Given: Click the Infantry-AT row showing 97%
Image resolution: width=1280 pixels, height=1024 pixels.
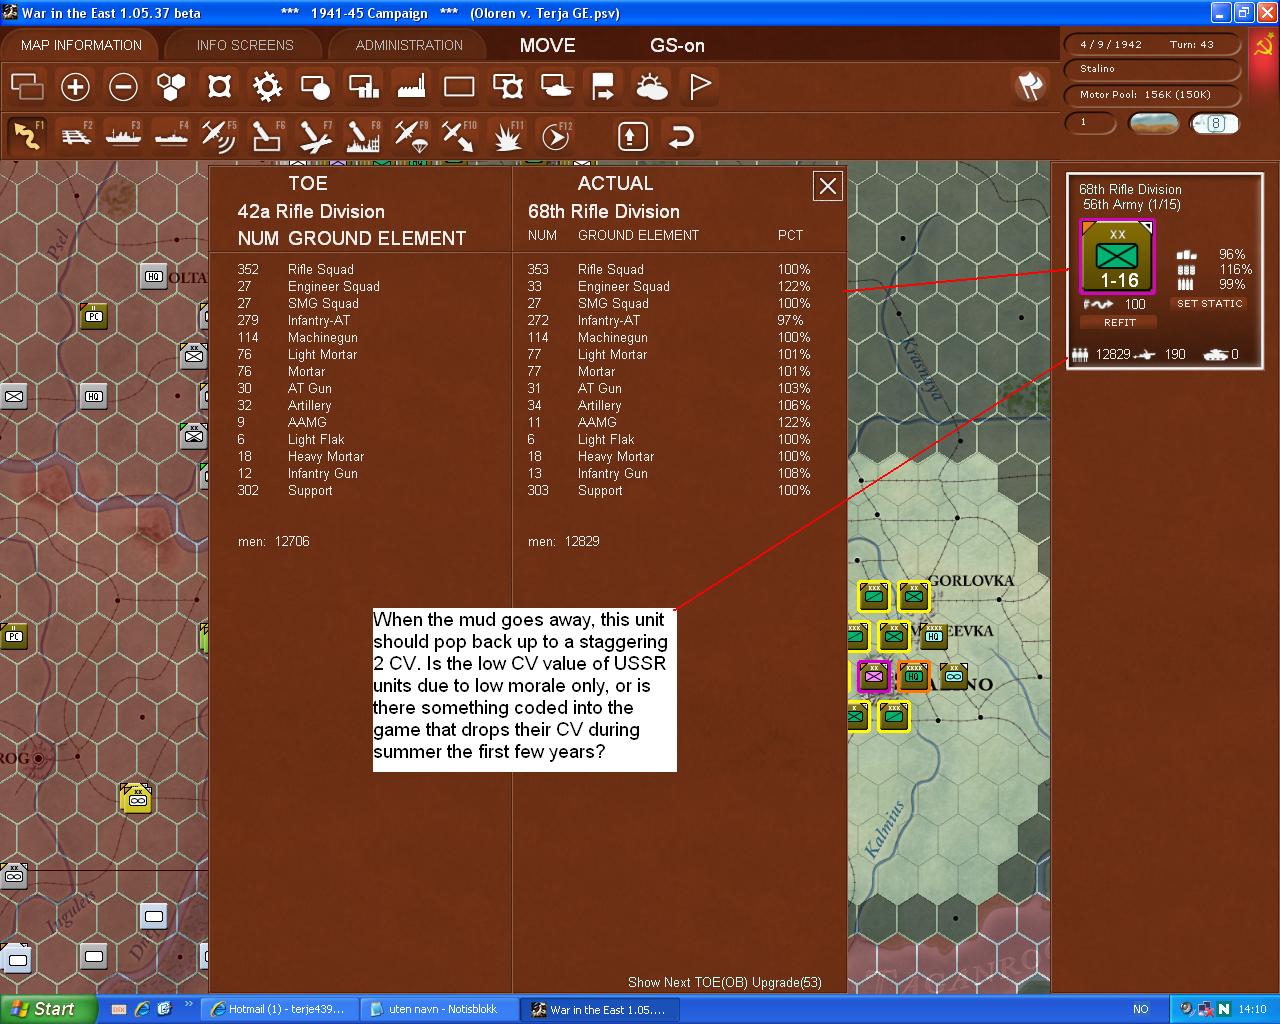Looking at the screenshot, I should [669, 320].
